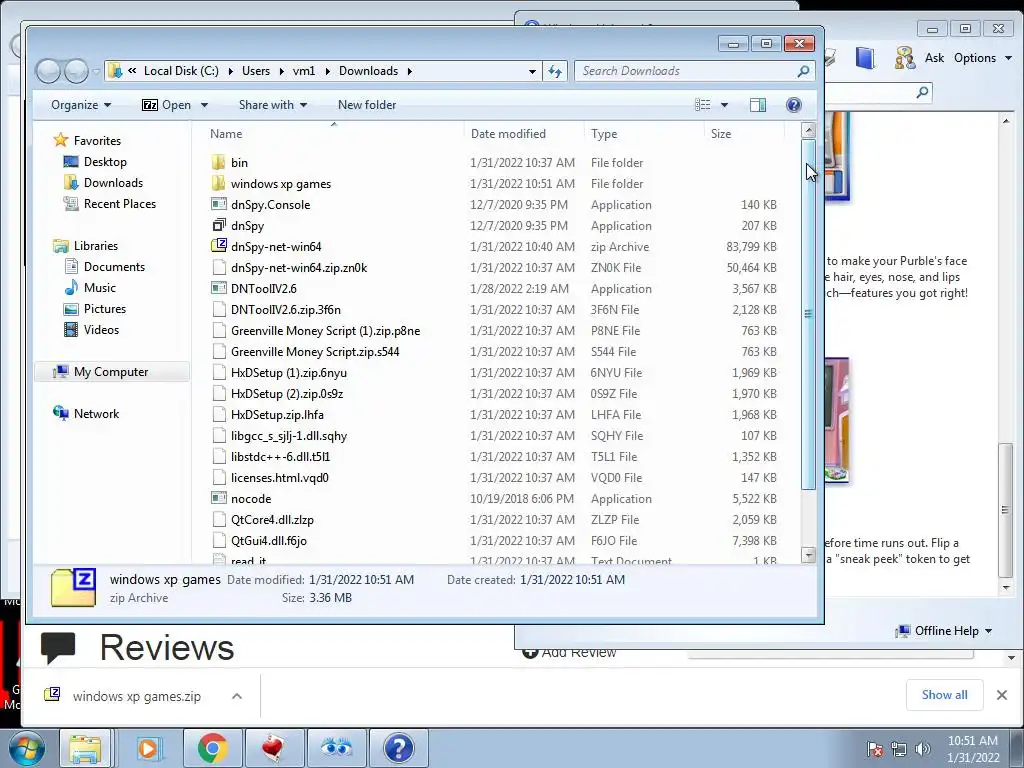Open Explorer help question mark icon
The image size is (1024, 768).
click(793, 105)
